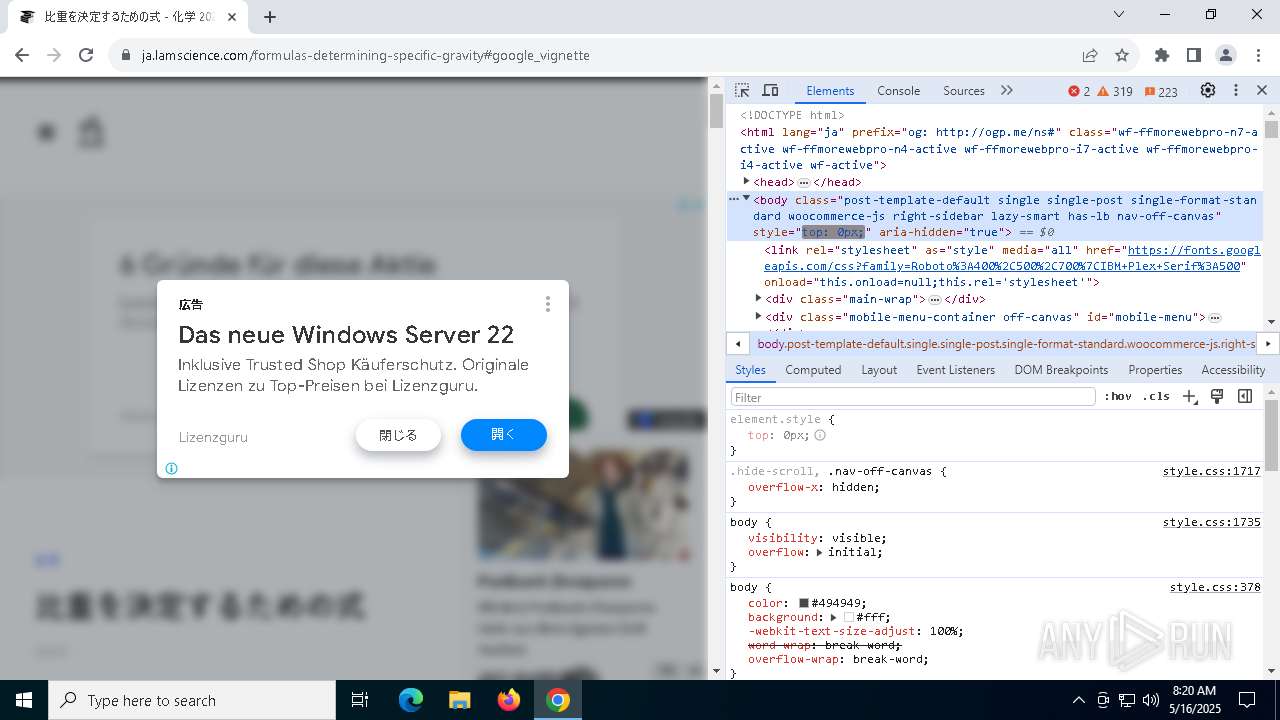
Task: Open DevTools settings gear
Action: (1208, 90)
